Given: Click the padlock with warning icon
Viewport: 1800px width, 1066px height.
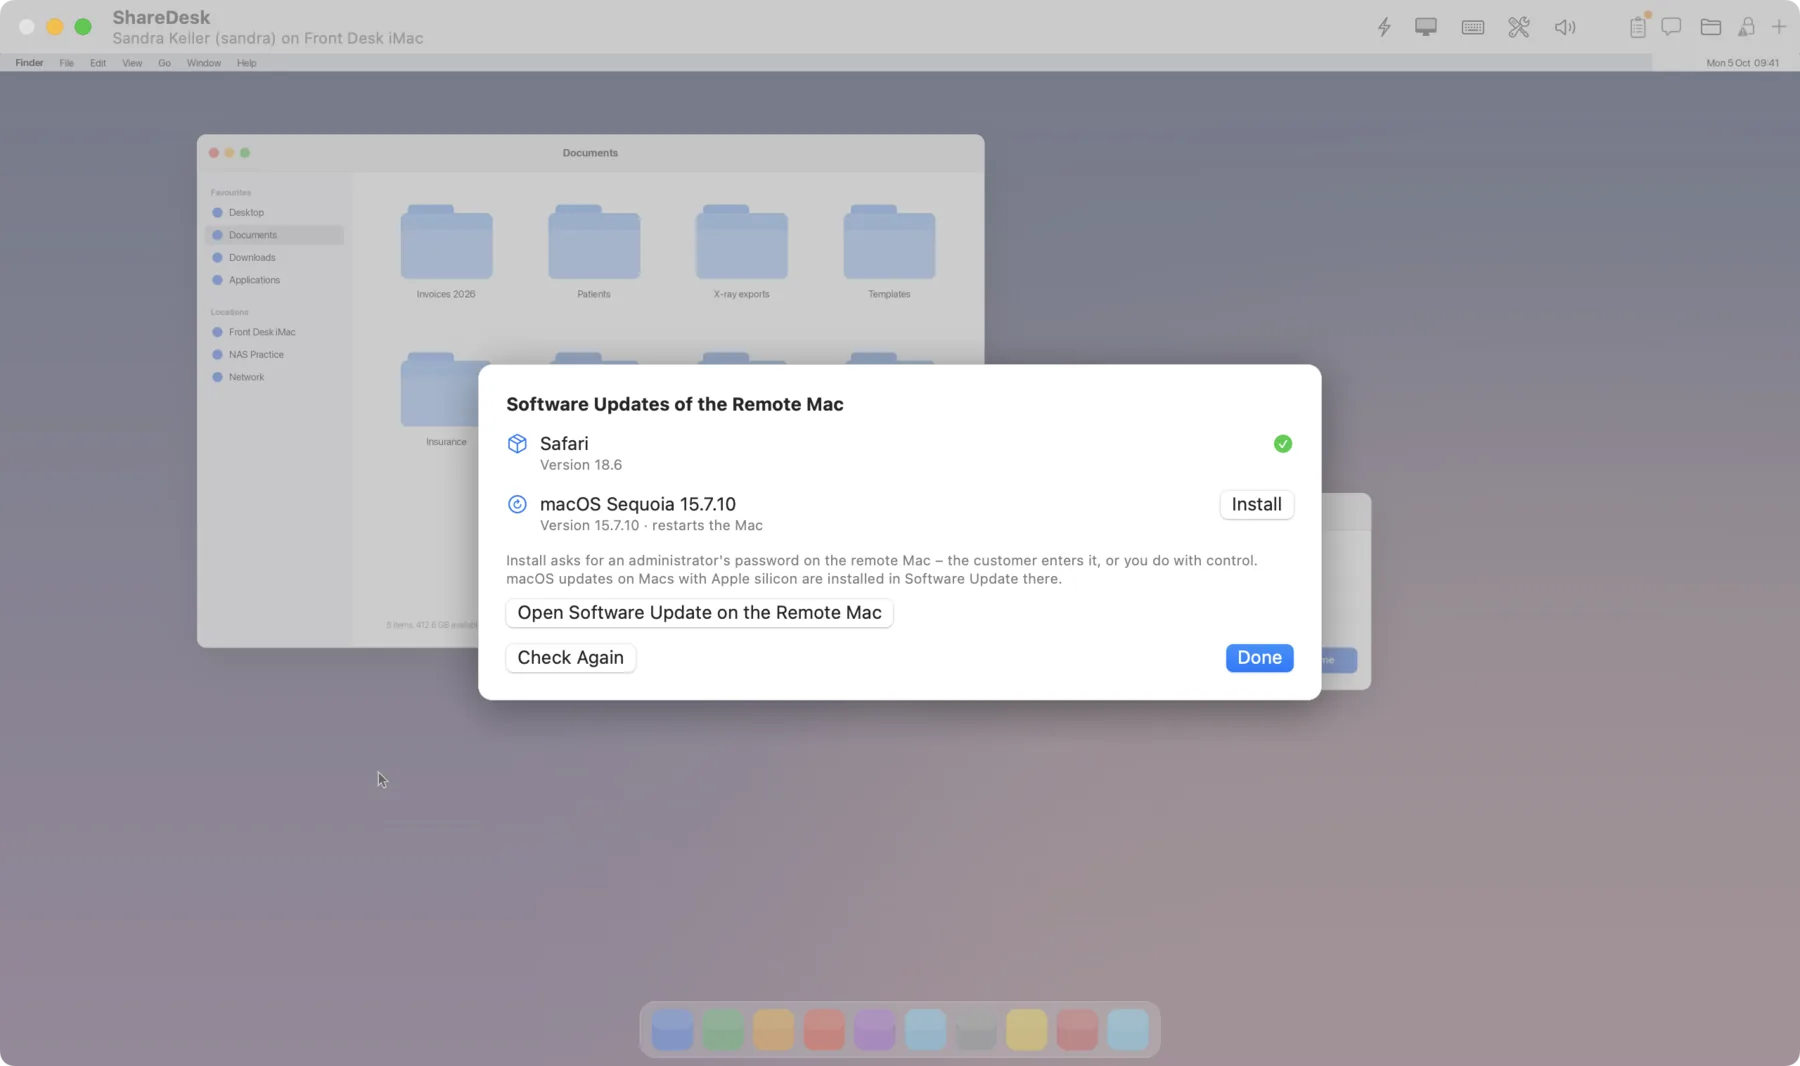Looking at the screenshot, I should pyautogui.click(x=1747, y=27).
